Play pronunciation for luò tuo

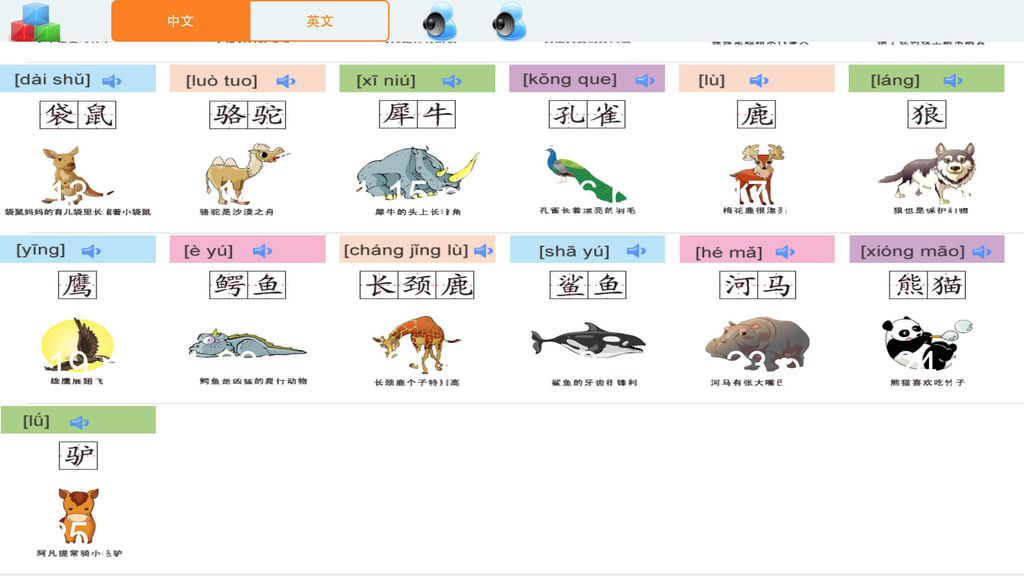[286, 80]
